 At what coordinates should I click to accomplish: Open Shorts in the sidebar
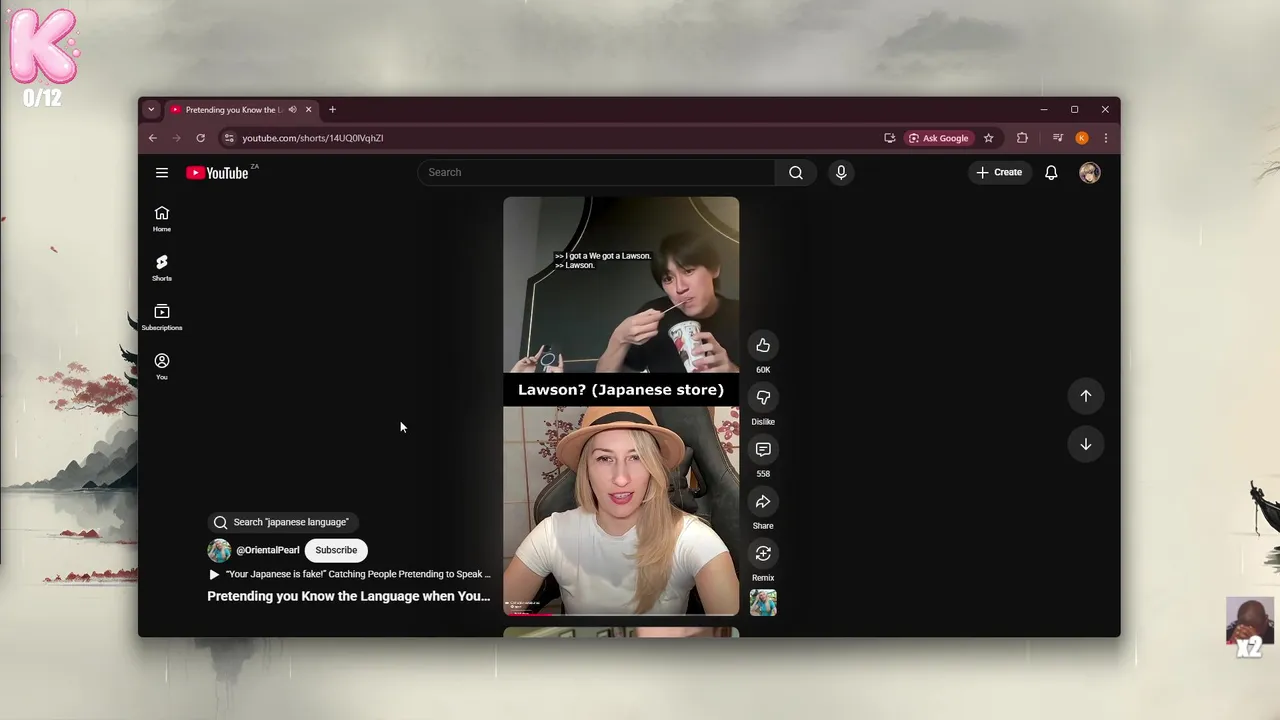point(162,268)
